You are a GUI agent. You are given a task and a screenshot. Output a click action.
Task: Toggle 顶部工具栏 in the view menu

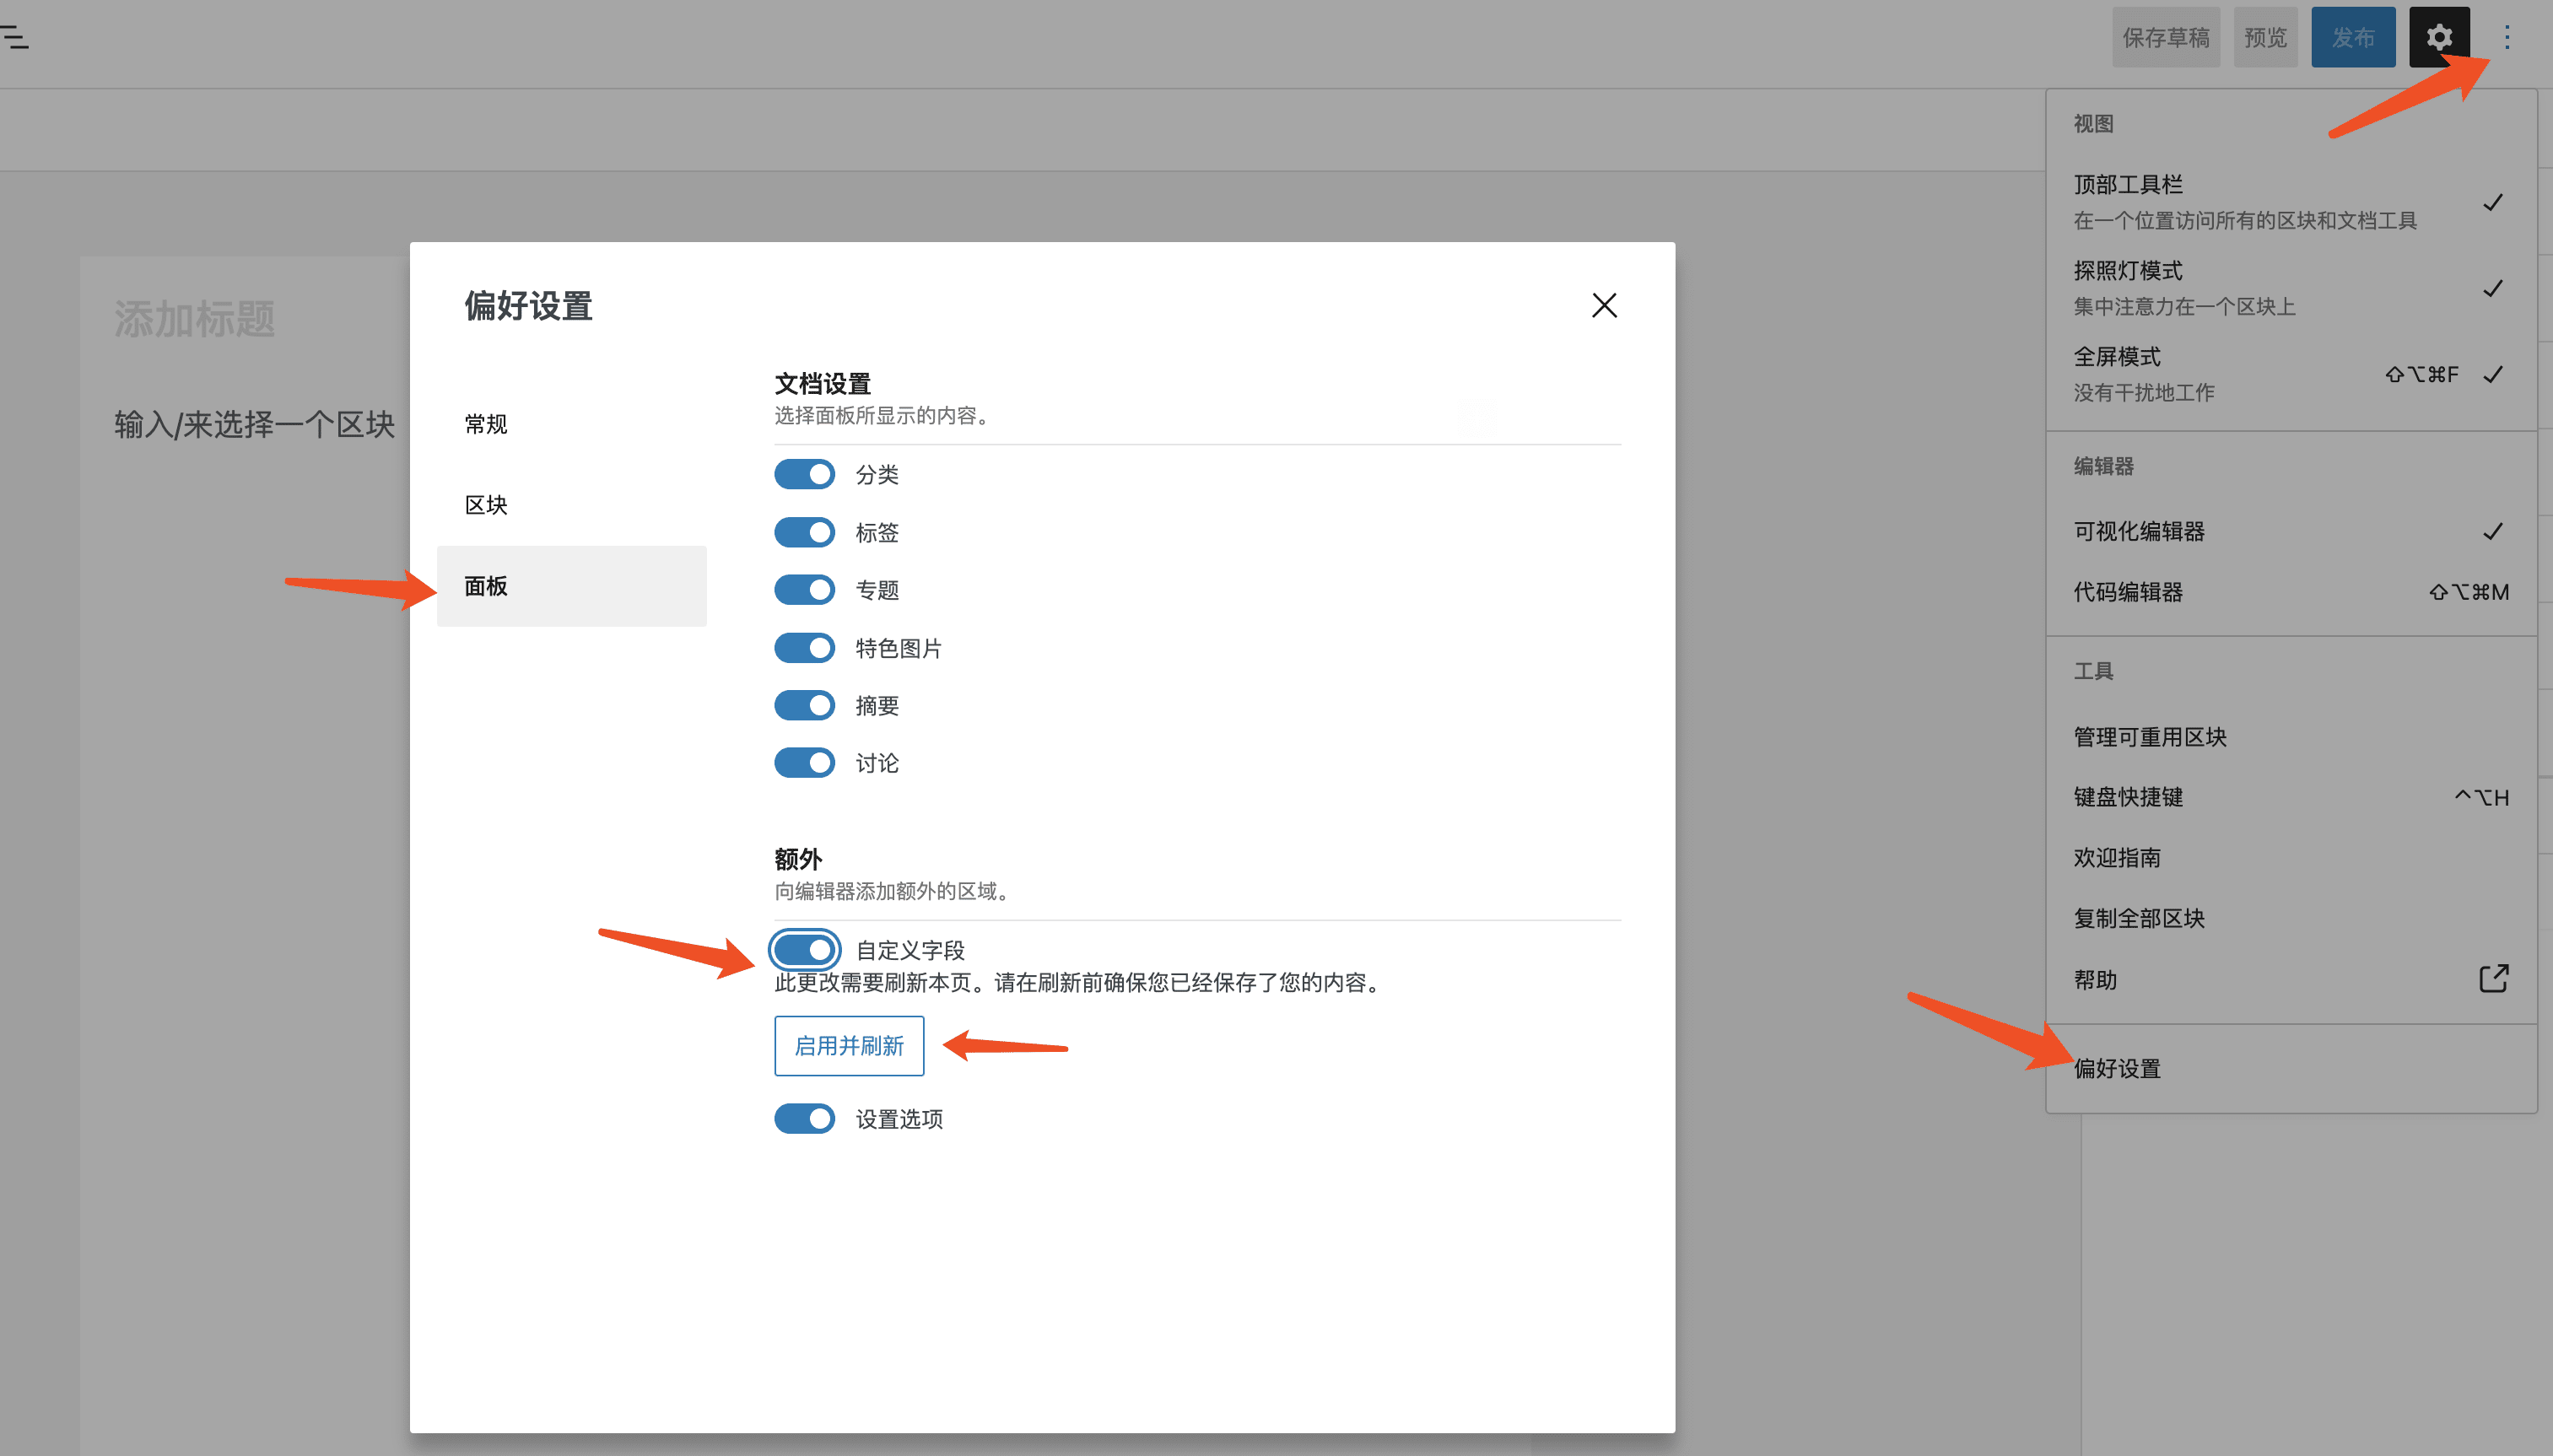2291,202
